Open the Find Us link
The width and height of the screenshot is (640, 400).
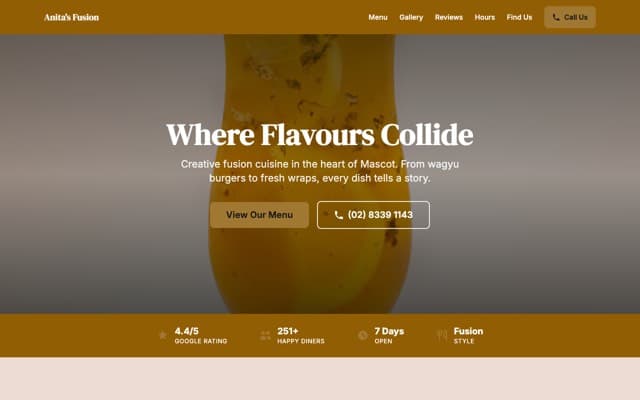point(519,17)
